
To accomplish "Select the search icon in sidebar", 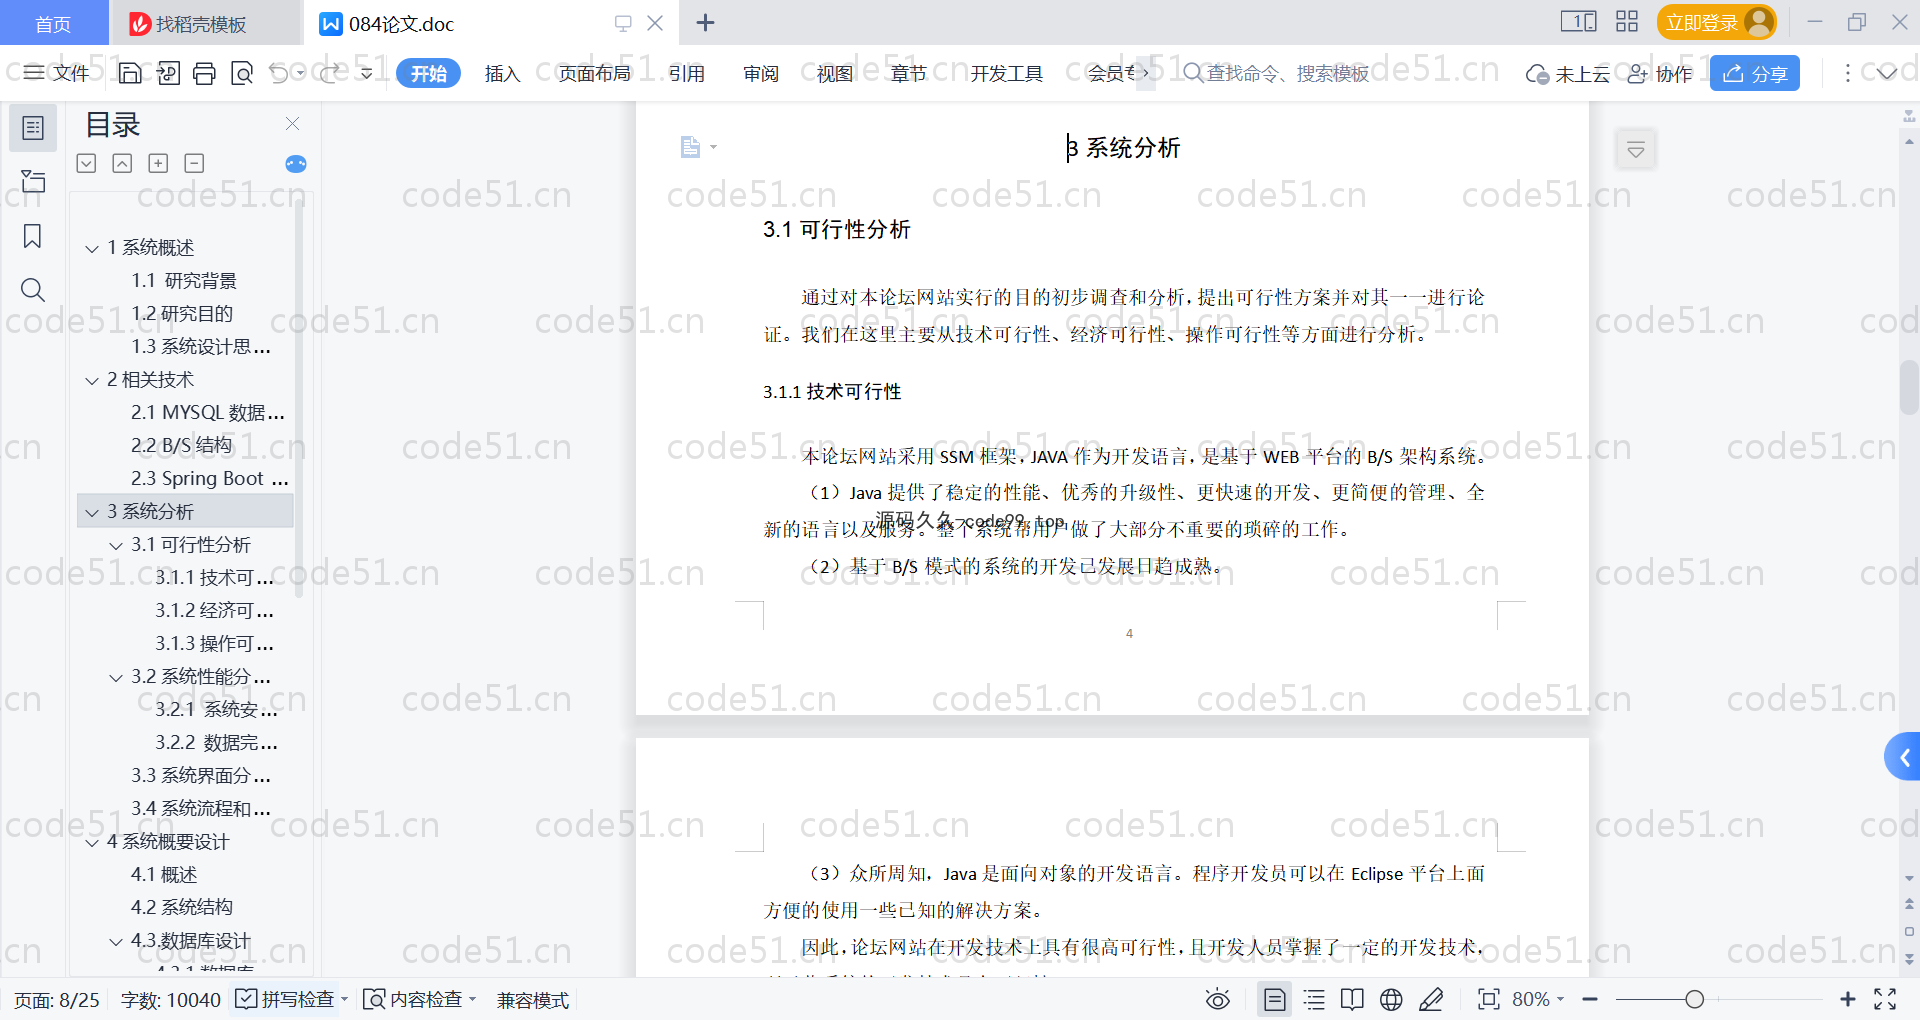I will (33, 290).
